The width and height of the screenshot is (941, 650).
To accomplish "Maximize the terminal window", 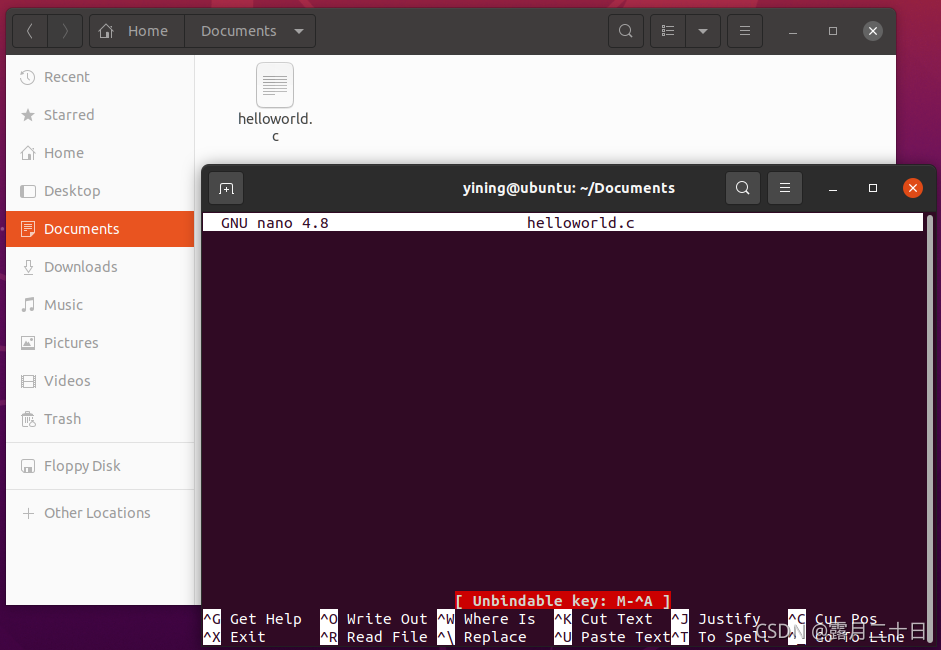I will point(873,188).
